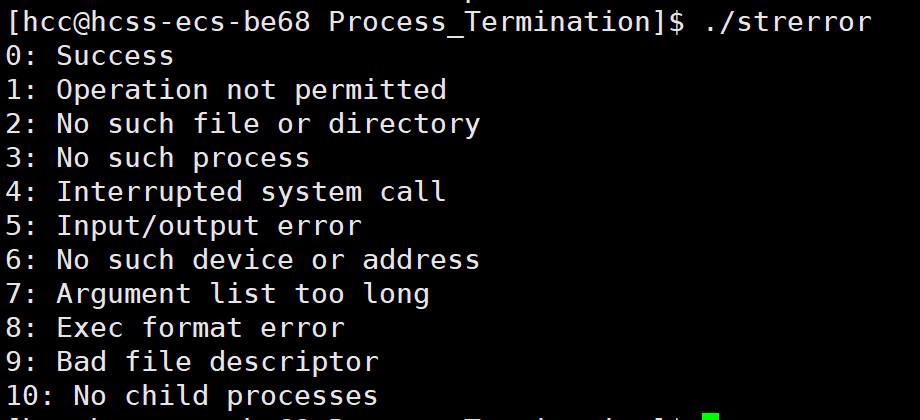Click the ./strerror command text

point(788,22)
